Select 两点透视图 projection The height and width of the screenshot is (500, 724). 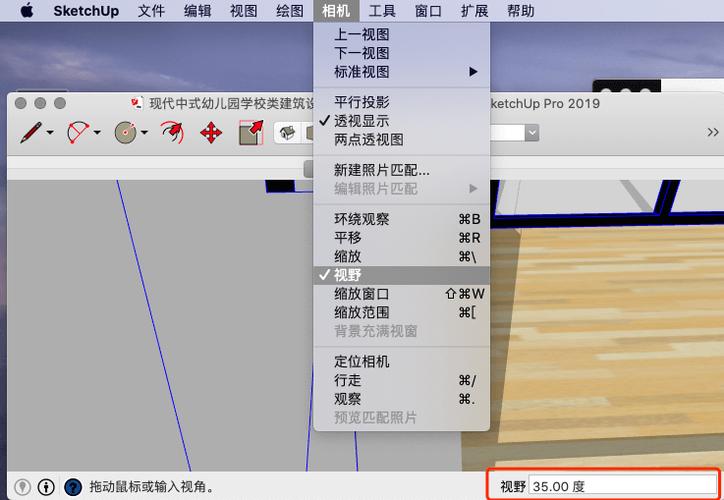401,139
